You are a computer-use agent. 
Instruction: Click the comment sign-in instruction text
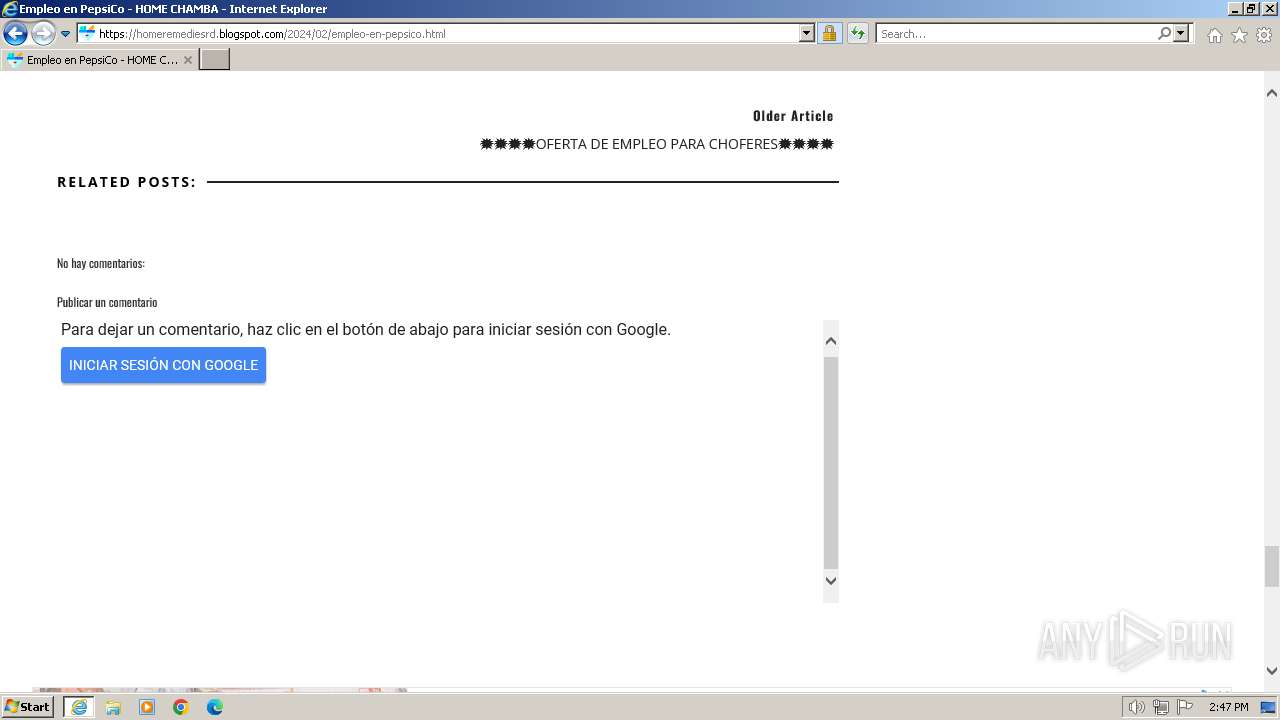coord(366,329)
